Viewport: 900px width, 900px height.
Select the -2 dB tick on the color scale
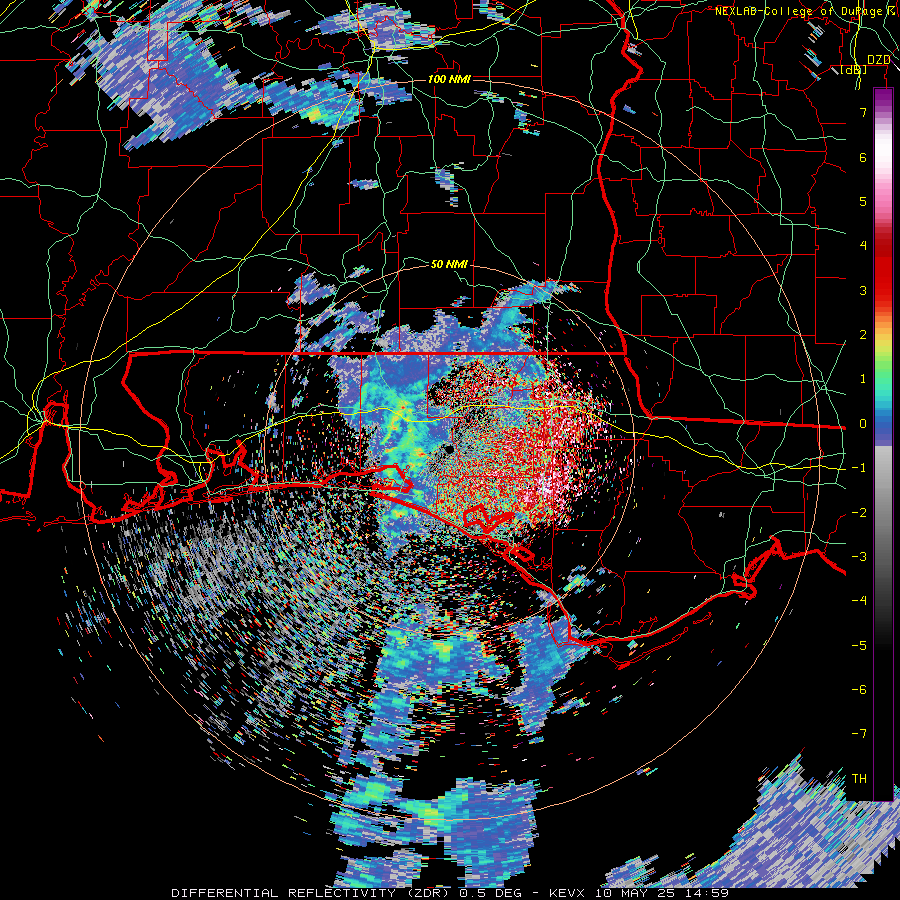859,513
